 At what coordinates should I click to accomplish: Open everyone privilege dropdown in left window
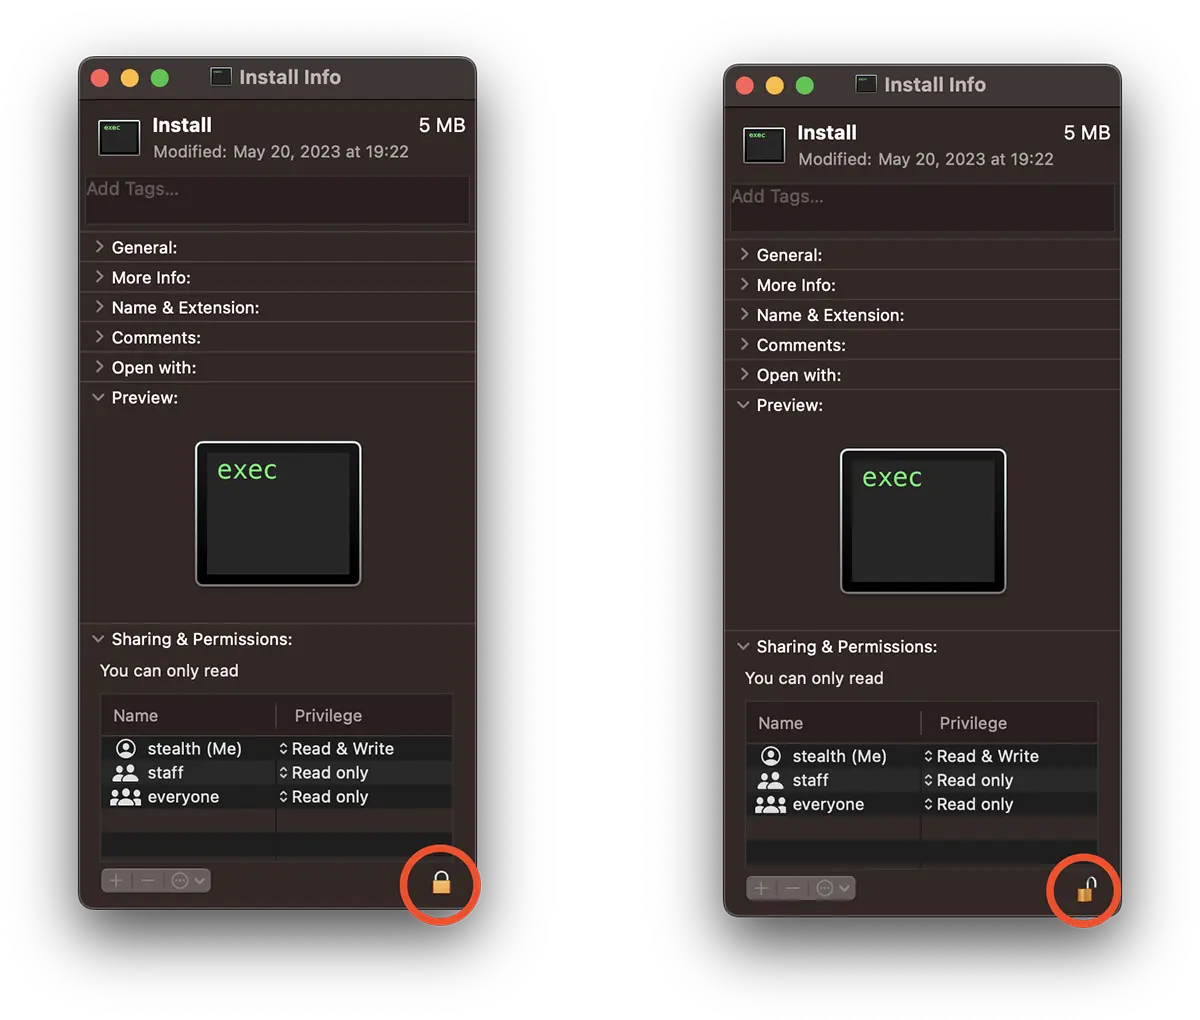(323, 797)
